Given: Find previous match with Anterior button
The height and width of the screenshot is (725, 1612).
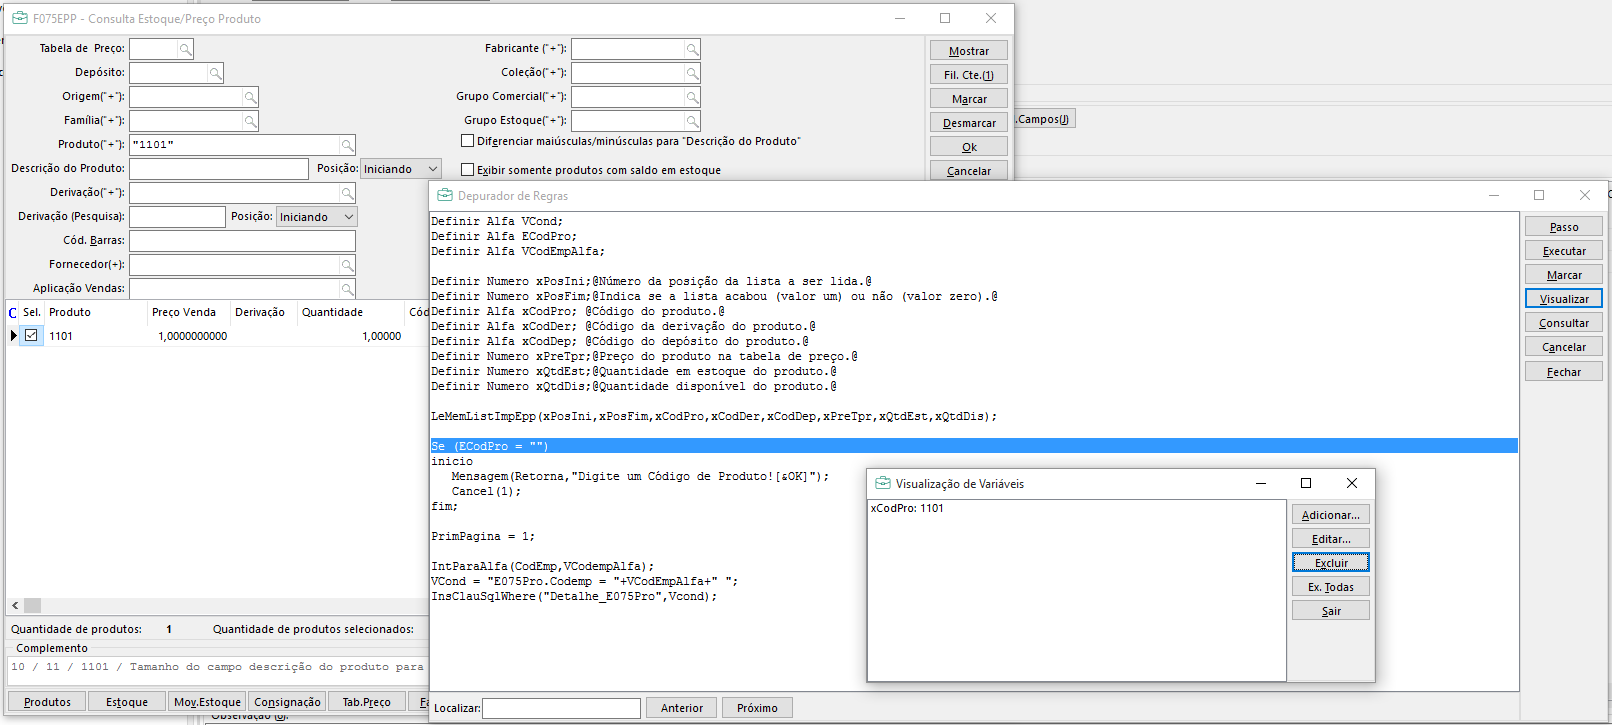Looking at the screenshot, I should 681,708.
